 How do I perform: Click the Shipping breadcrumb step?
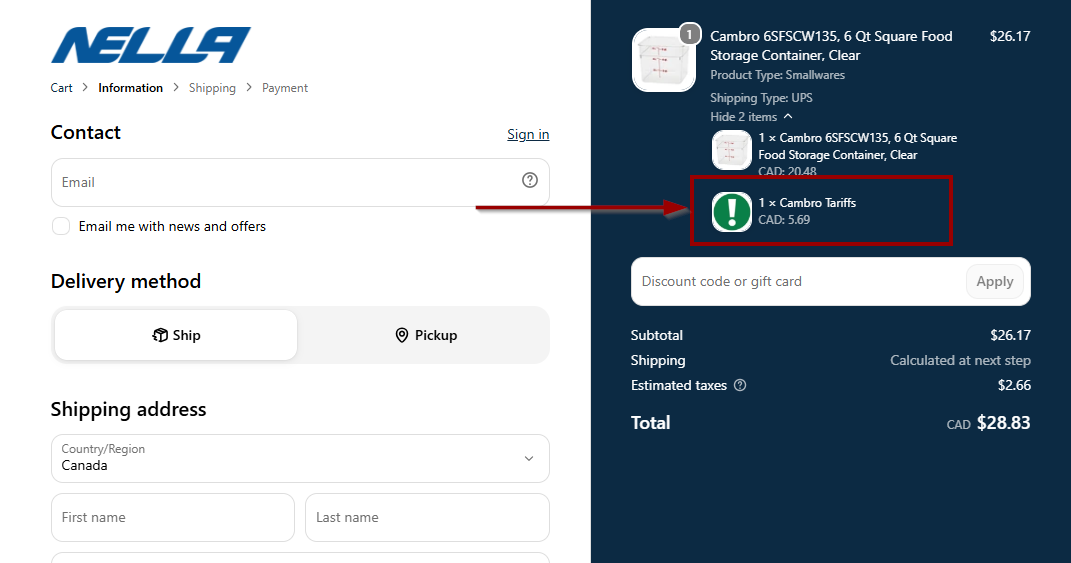(212, 88)
